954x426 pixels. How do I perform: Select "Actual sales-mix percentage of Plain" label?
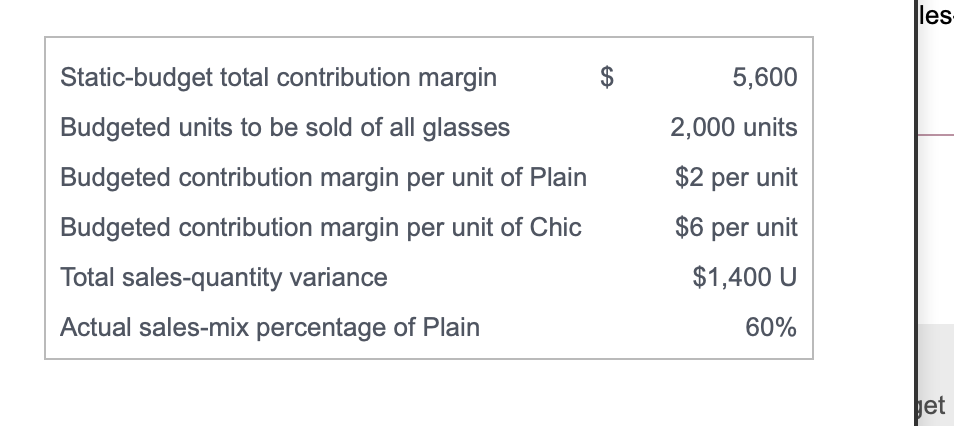270,327
